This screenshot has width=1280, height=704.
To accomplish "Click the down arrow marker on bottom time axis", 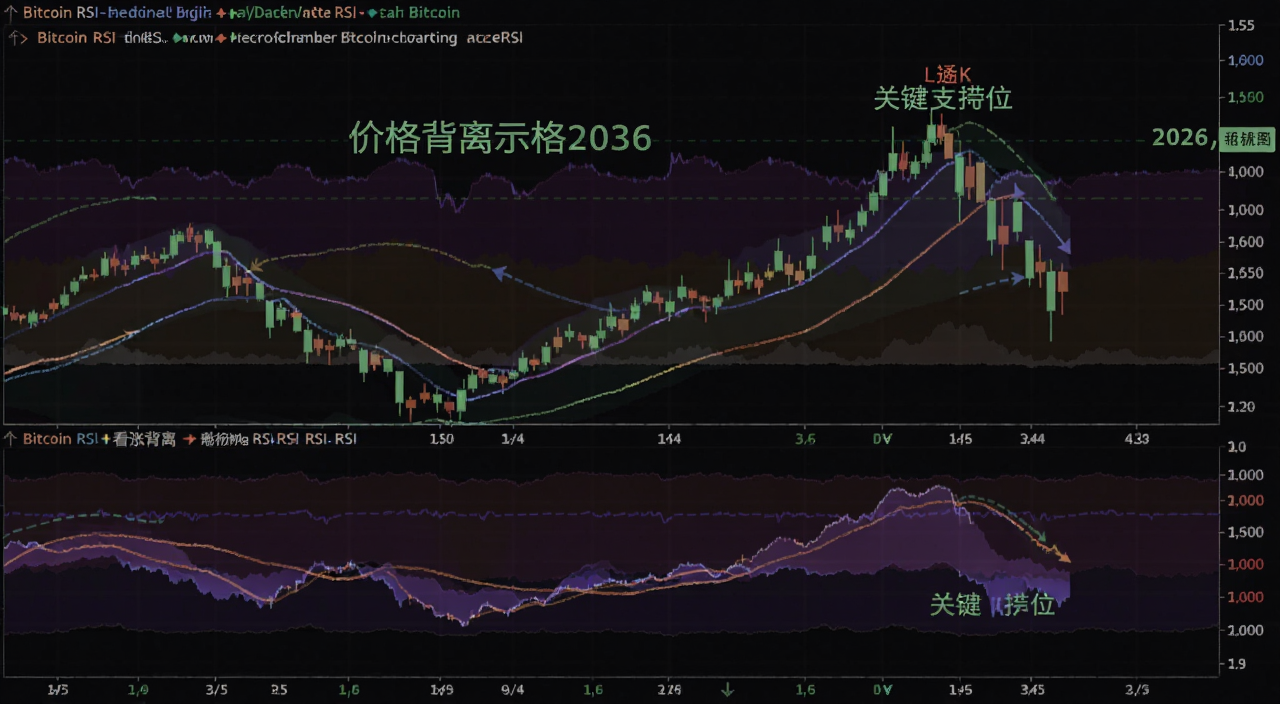I will [728, 690].
